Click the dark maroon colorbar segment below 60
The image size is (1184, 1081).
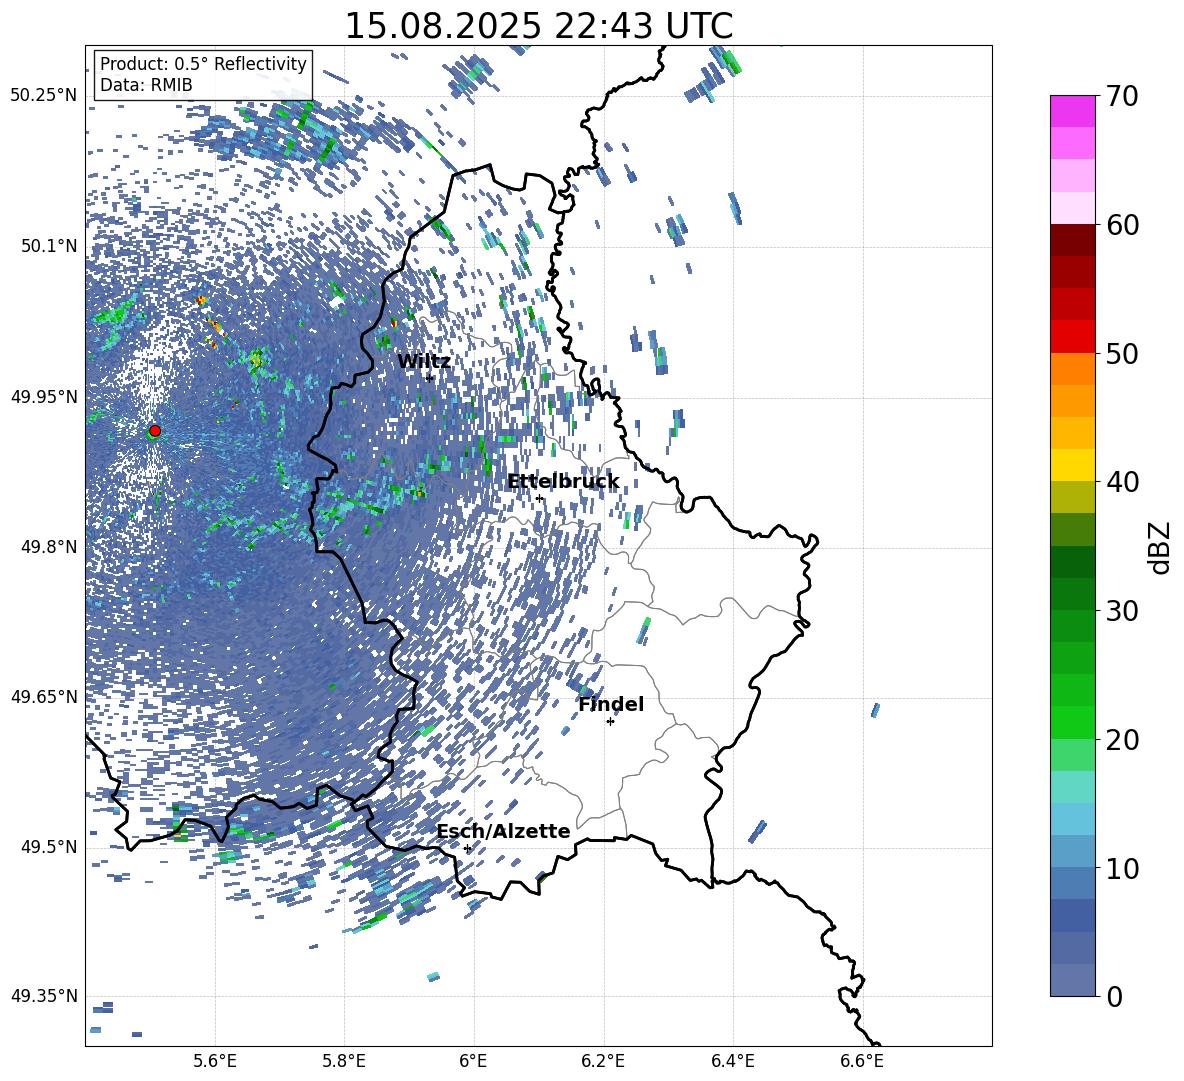coord(1072,240)
